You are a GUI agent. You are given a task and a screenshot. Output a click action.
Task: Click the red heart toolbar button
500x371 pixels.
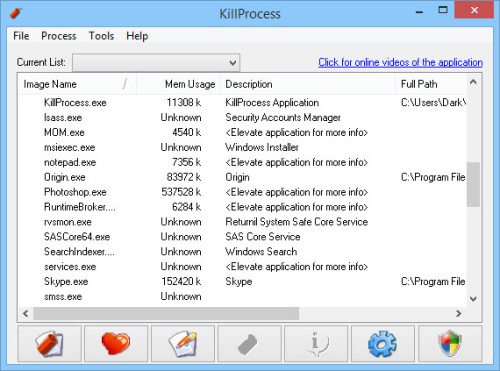click(116, 344)
